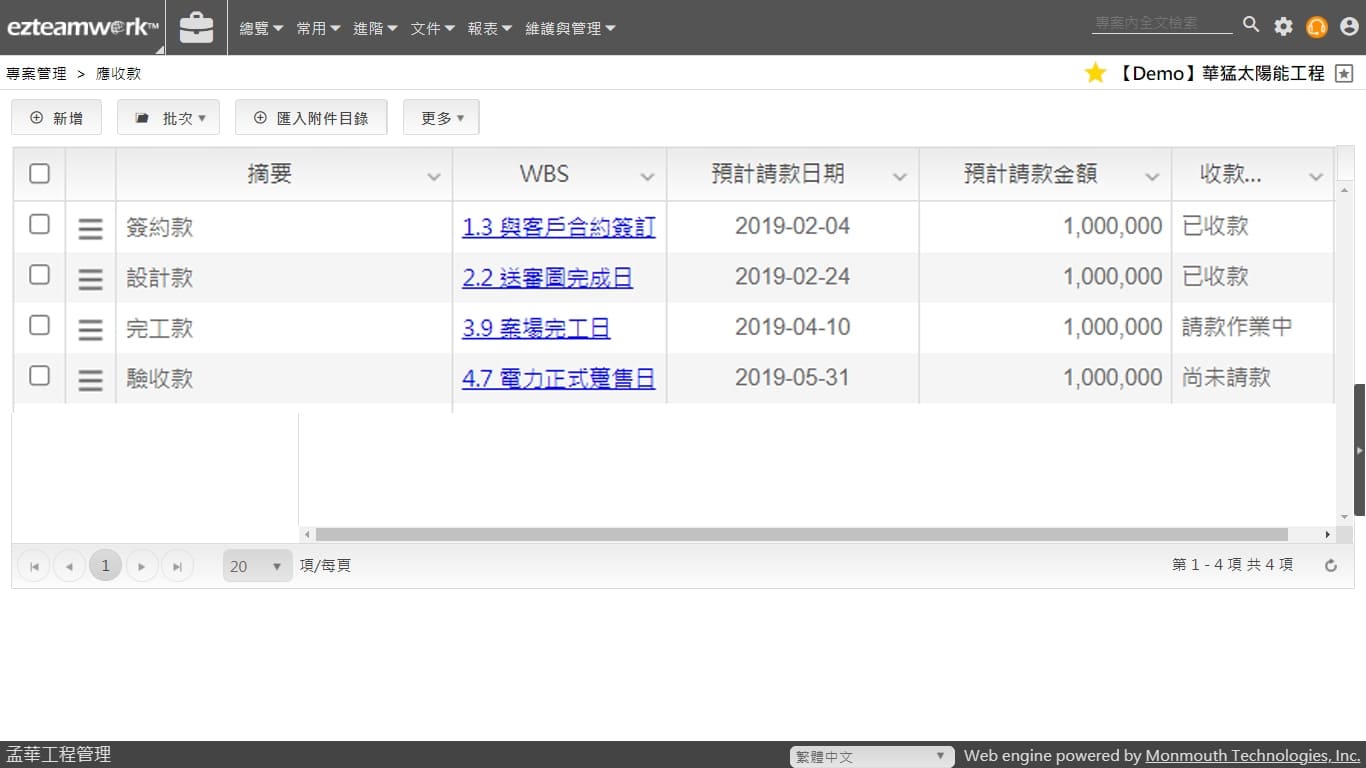Open the 維護與管理 menu

(570, 29)
